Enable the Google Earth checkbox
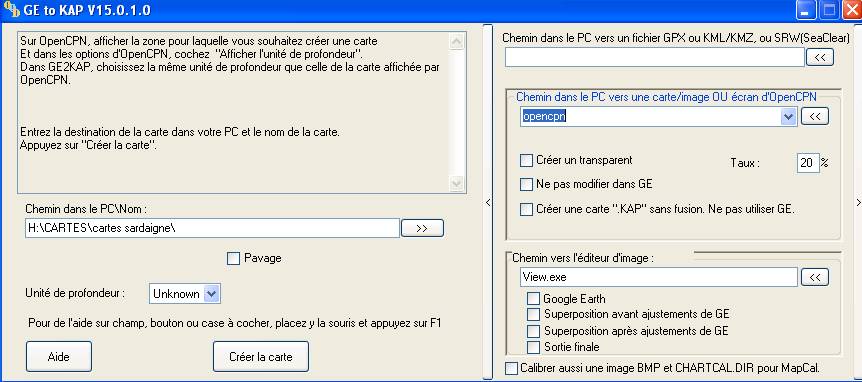This screenshot has height=382, width=862. click(533, 299)
